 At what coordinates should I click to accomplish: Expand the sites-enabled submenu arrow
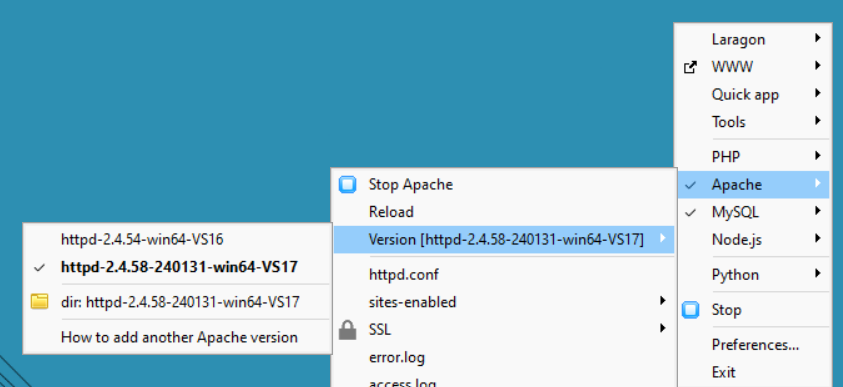pos(663,300)
